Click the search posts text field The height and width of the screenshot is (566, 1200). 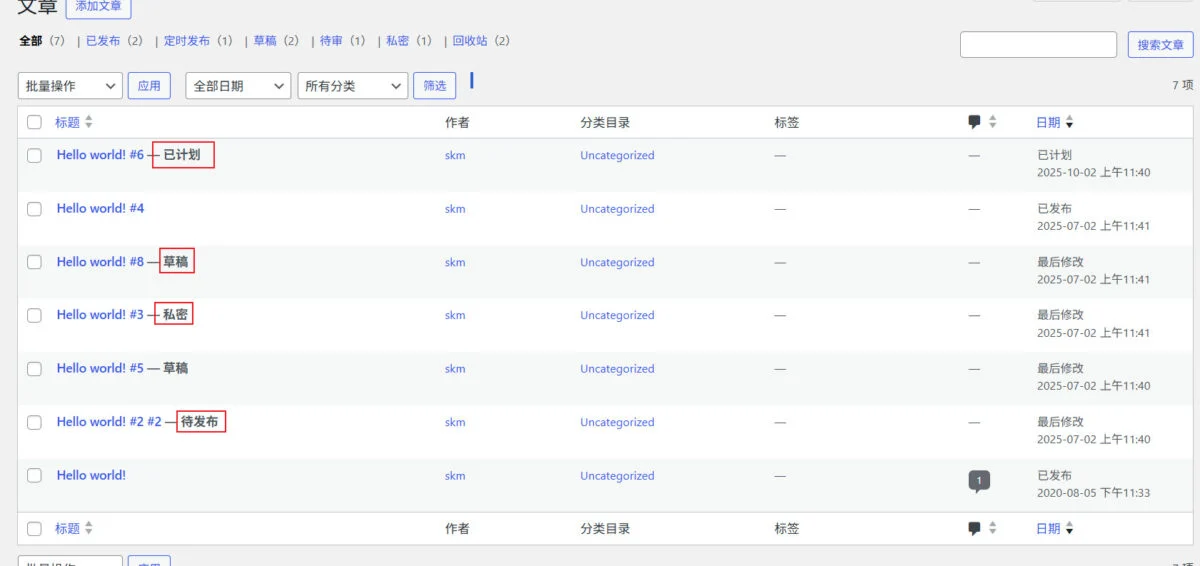point(1038,45)
